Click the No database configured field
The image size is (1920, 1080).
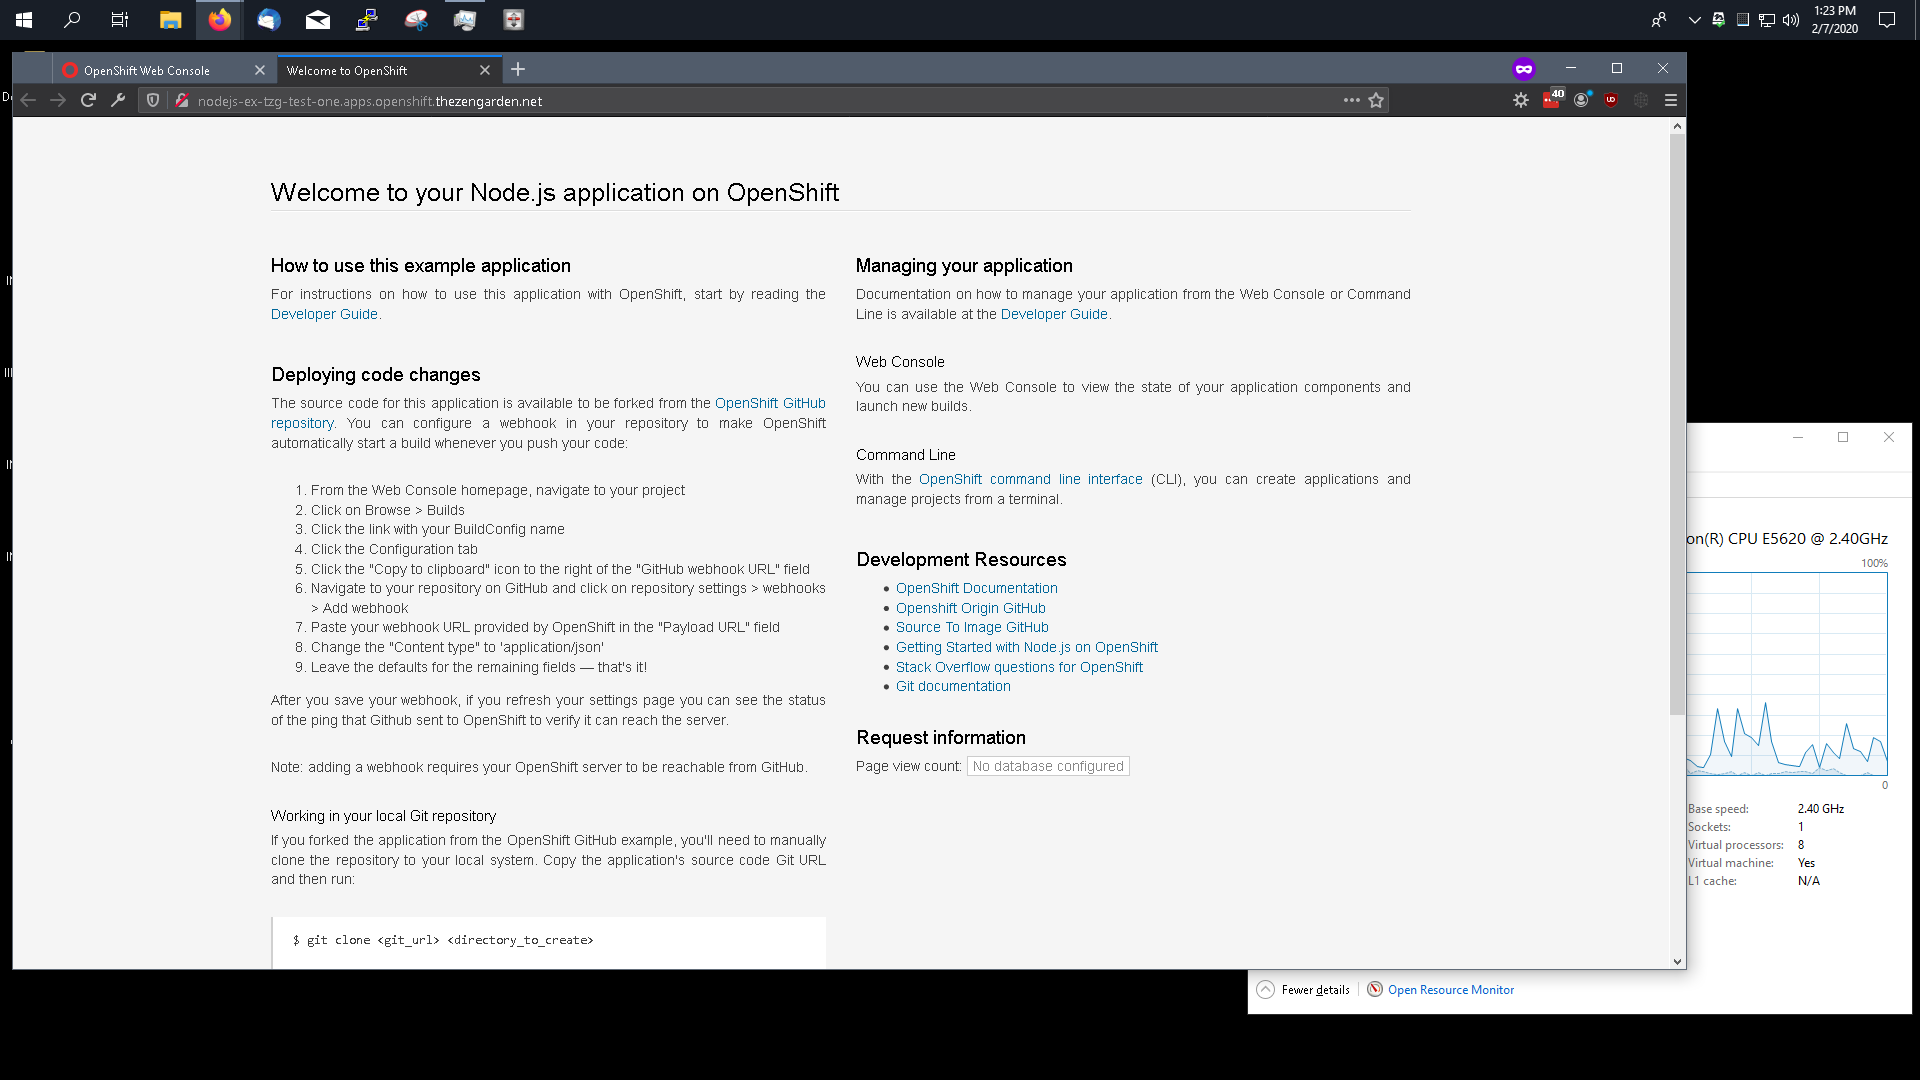1048,766
